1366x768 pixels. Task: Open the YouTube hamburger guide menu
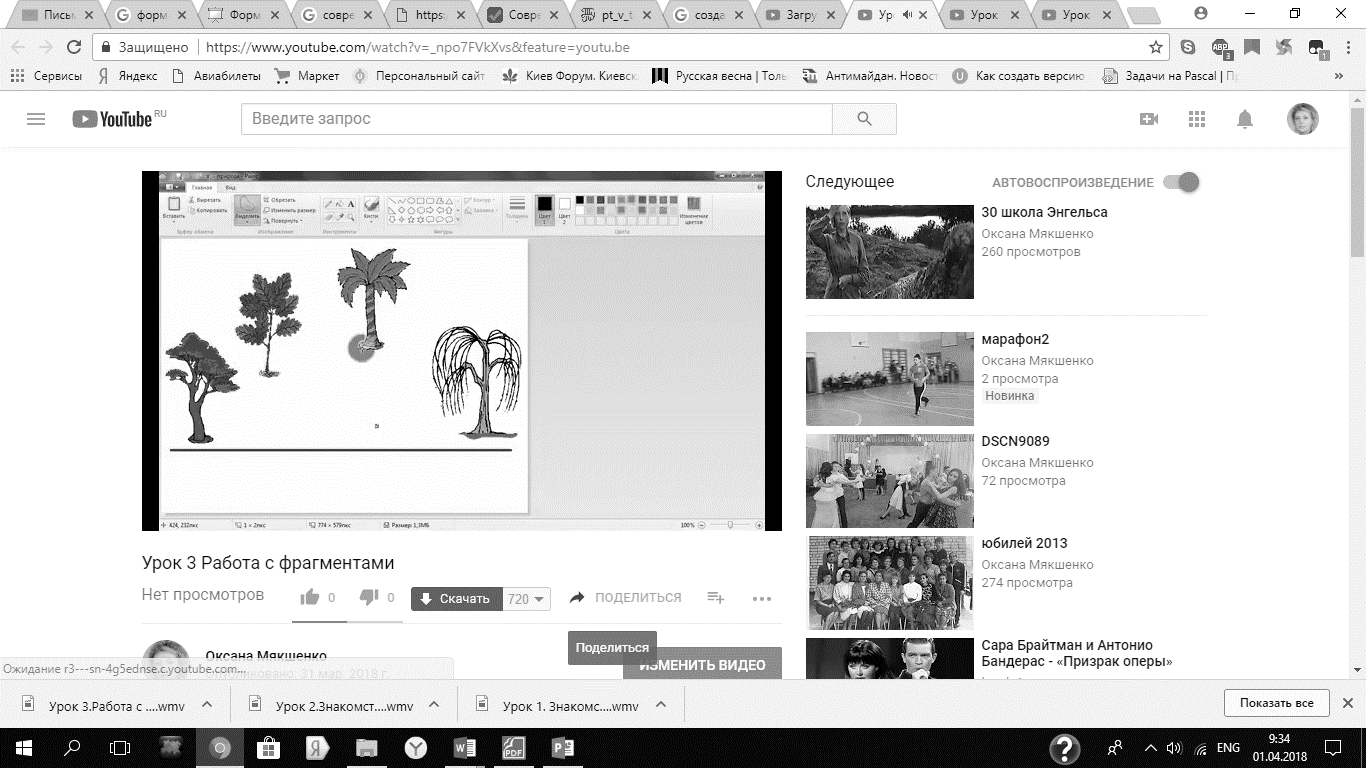coord(36,119)
